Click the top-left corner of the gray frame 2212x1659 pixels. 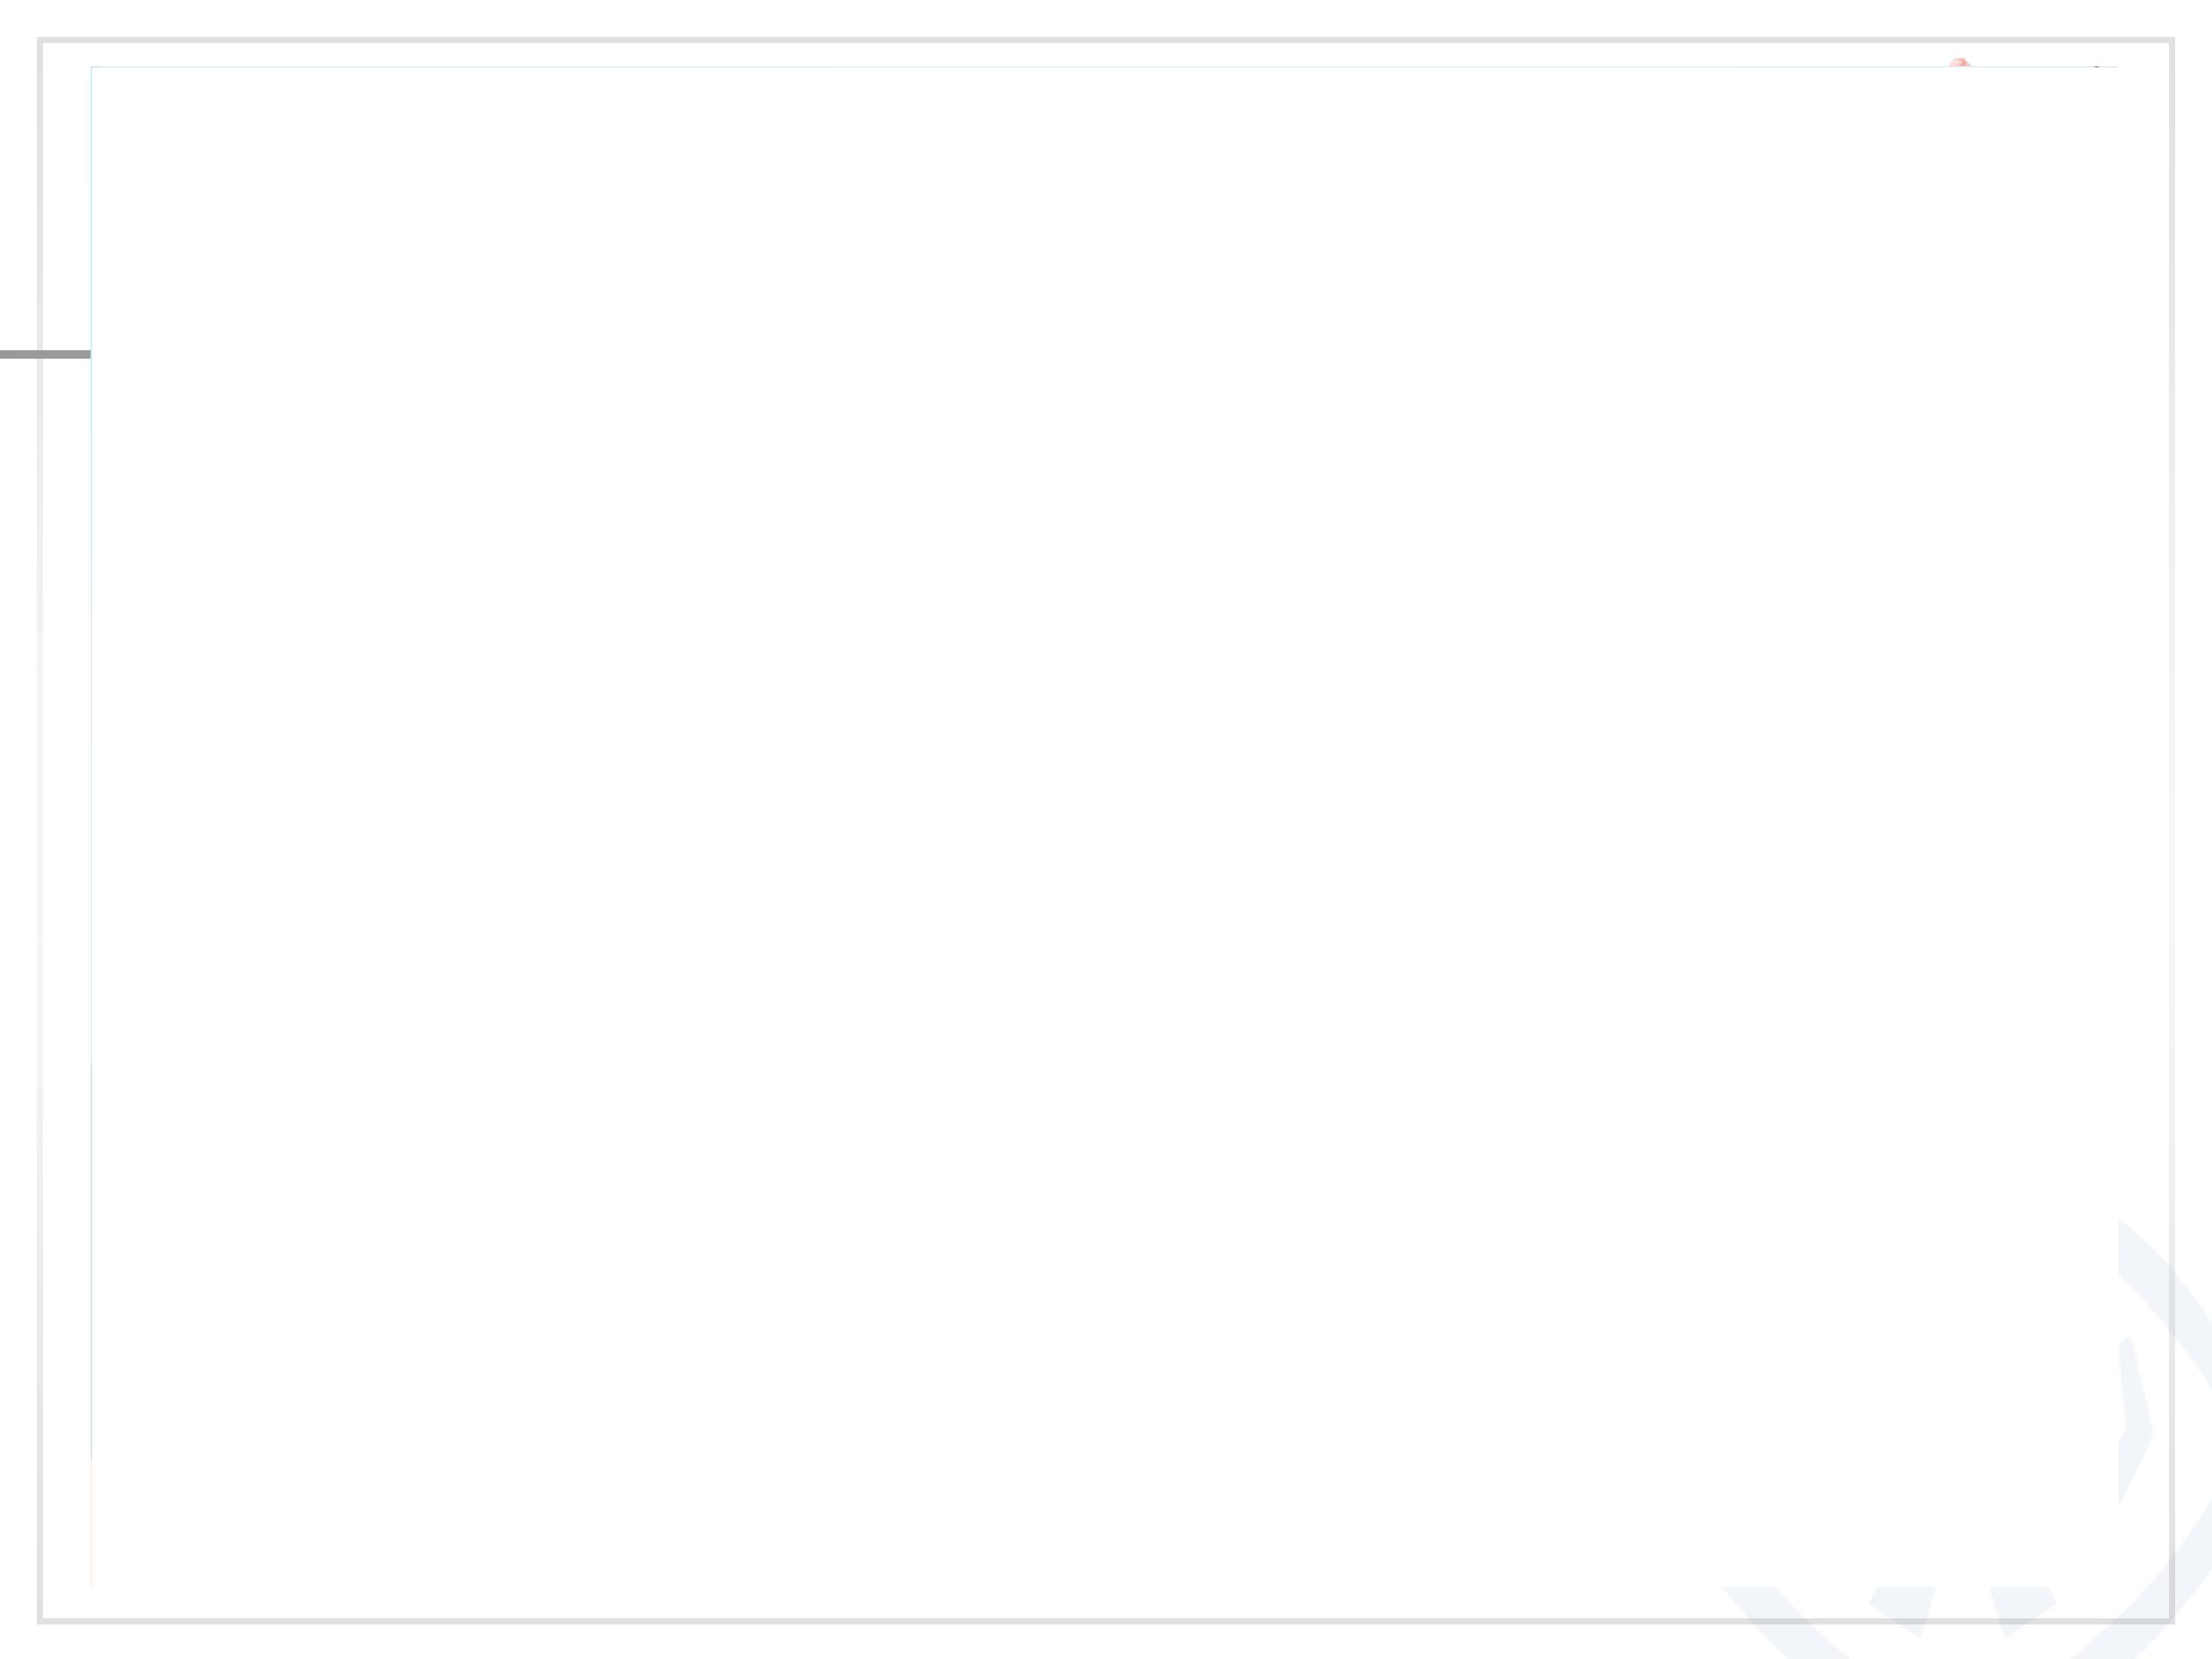pyautogui.click(x=40, y=40)
